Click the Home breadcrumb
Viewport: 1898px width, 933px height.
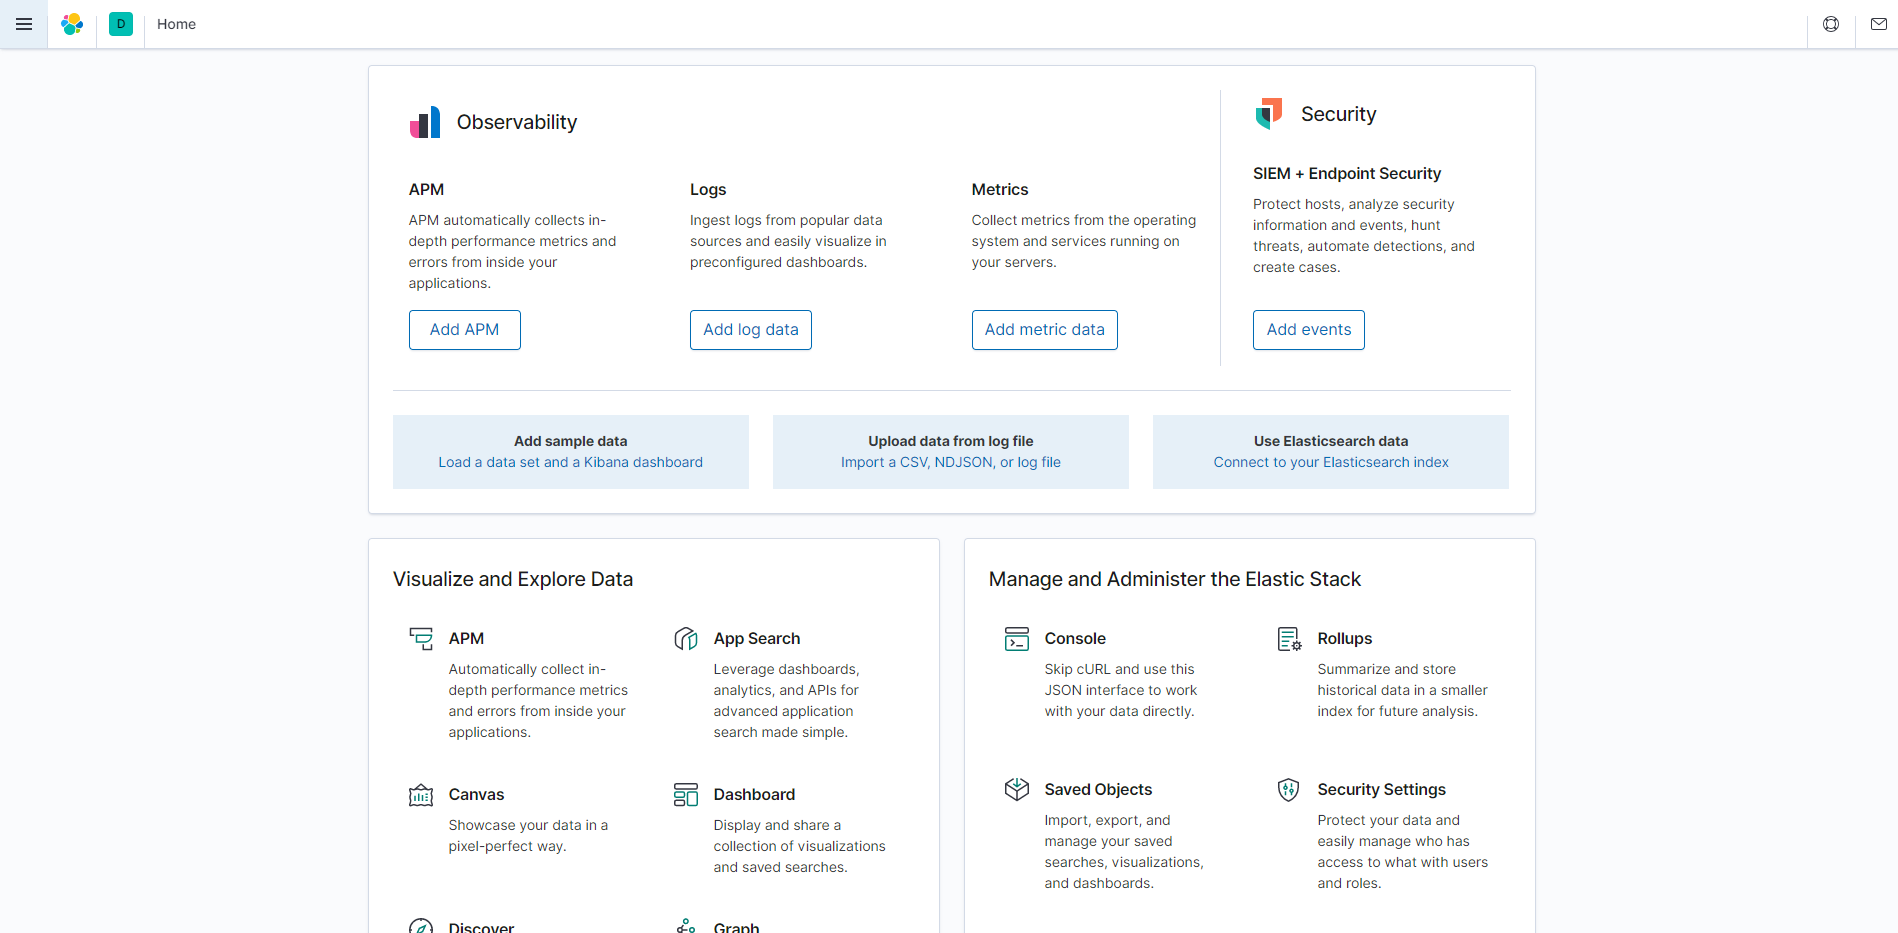click(176, 24)
